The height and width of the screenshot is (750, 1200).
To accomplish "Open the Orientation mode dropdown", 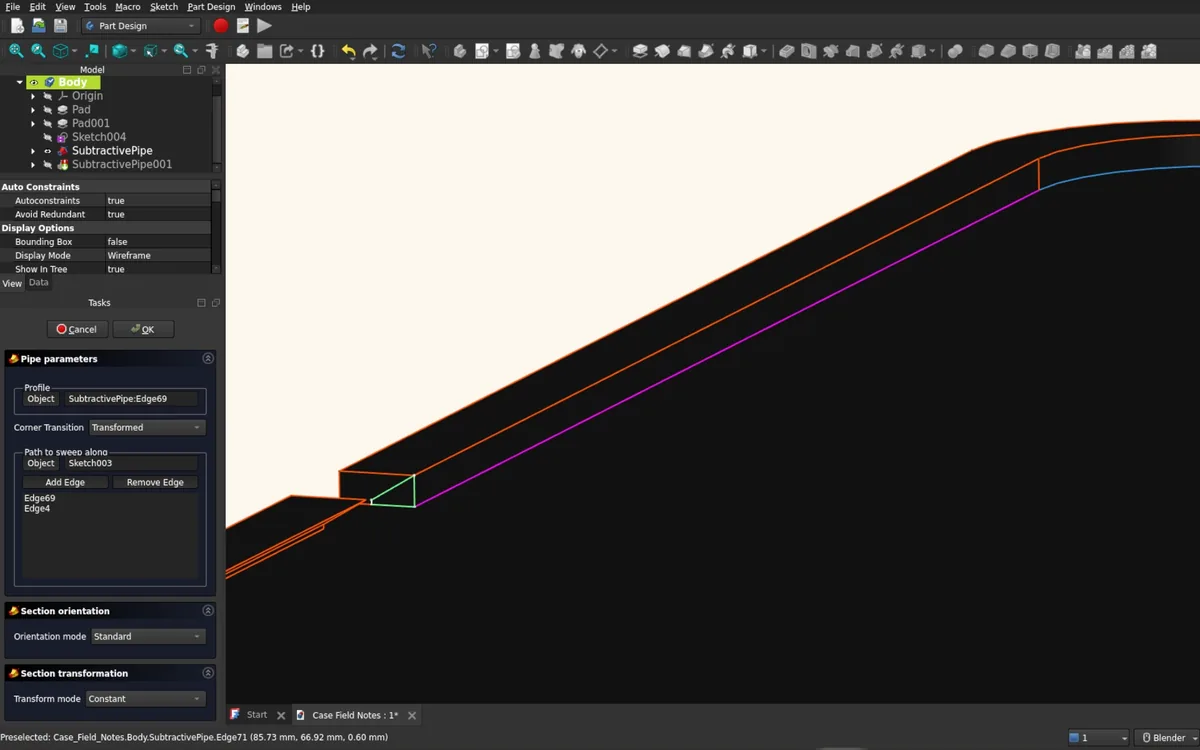I will point(148,636).
